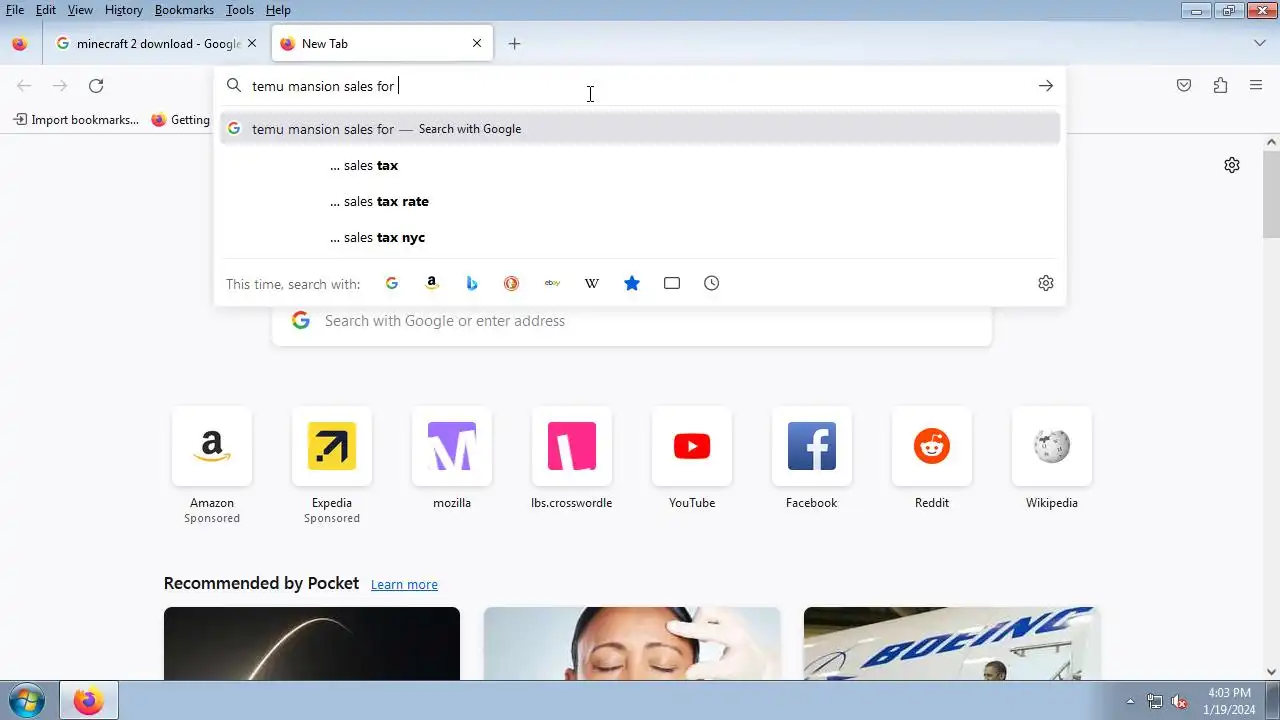Search this time with Wikipedia
The width and height of the screenshot is (1280, 720).
click(592, 283)
